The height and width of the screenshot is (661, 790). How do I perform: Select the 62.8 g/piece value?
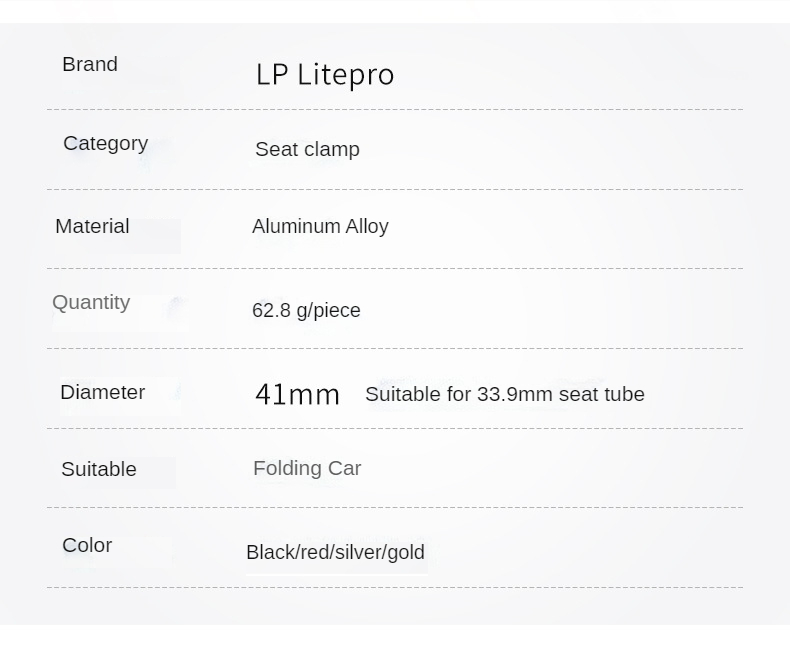coord(306,310)
